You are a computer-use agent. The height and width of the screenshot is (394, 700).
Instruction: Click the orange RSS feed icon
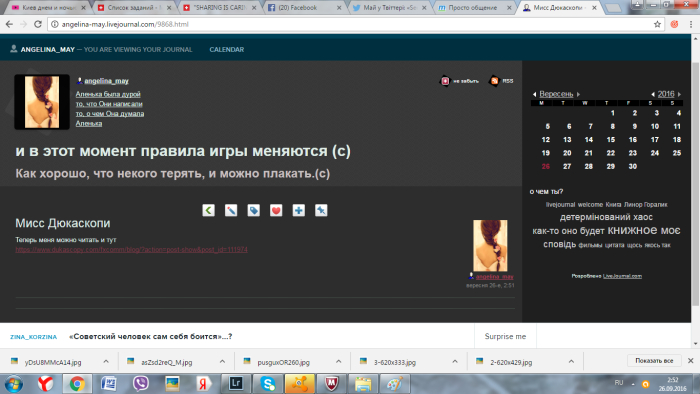click(x=494, y=81)
